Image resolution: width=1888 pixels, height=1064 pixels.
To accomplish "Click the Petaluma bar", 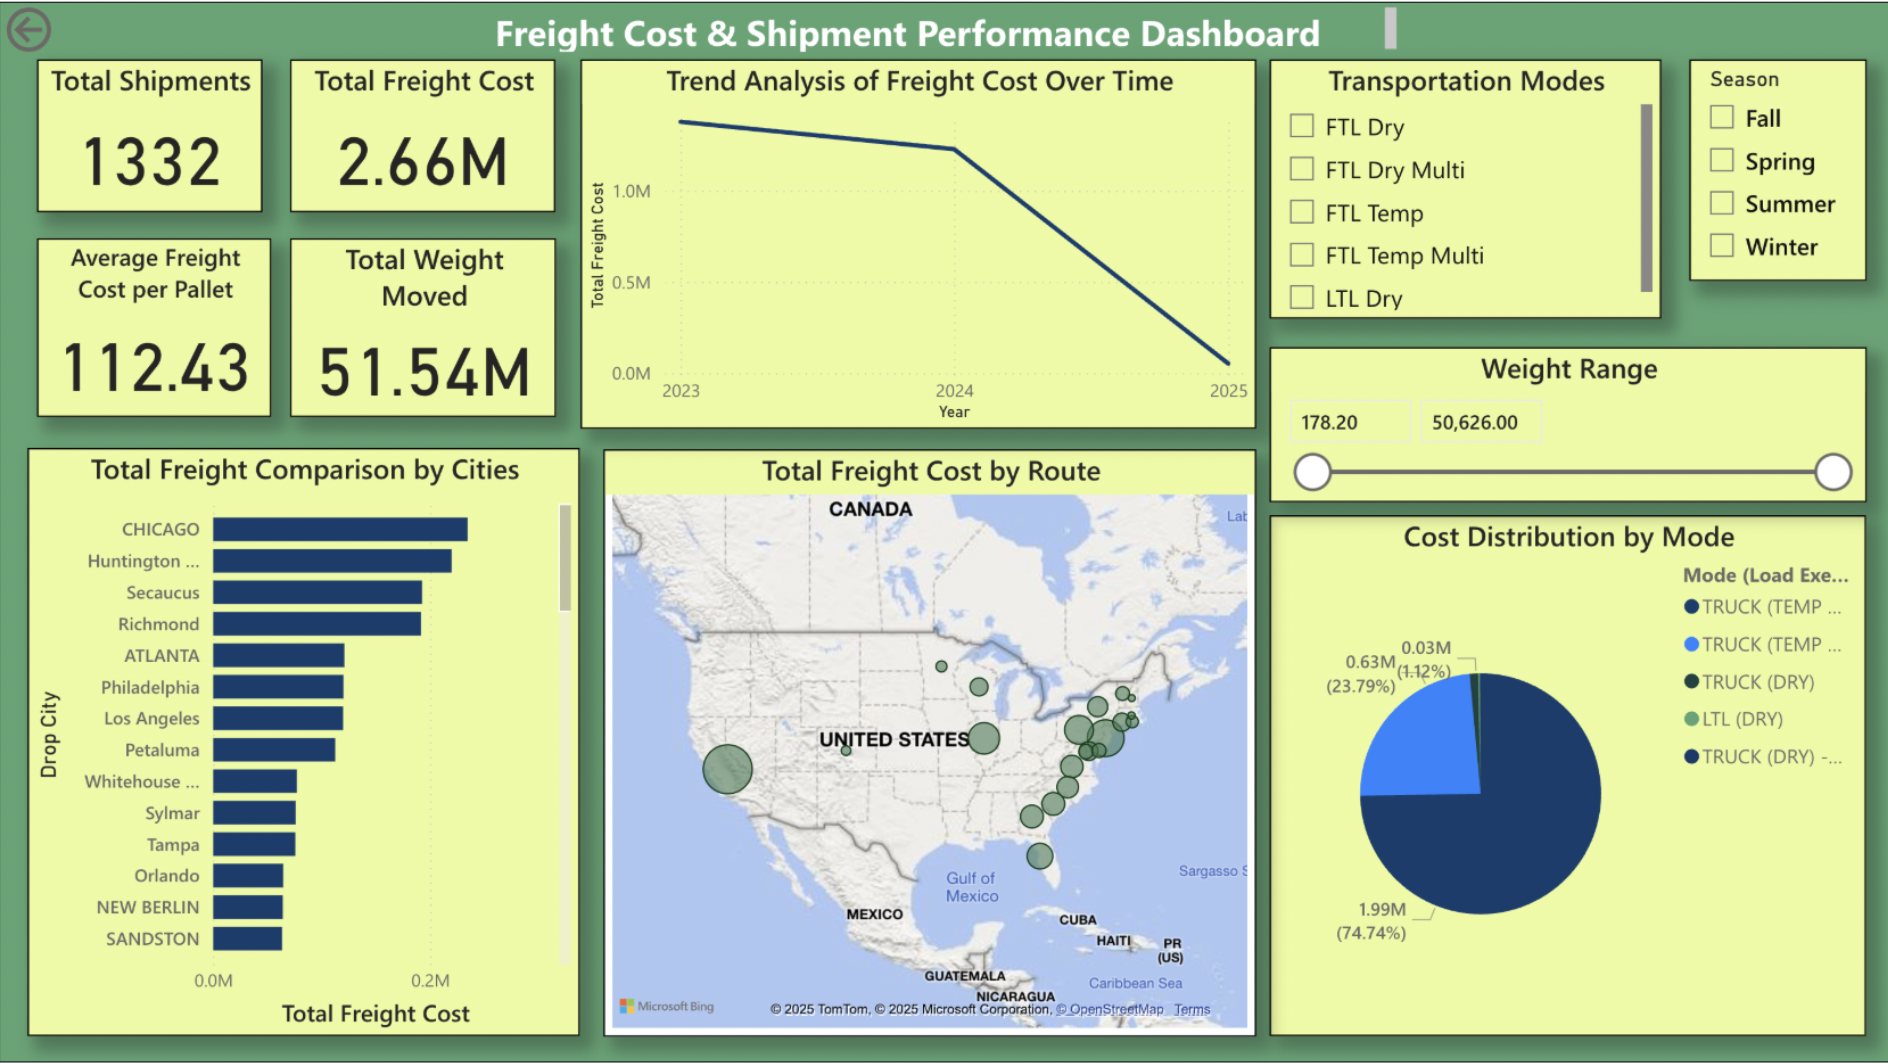I will coord(274,750).
